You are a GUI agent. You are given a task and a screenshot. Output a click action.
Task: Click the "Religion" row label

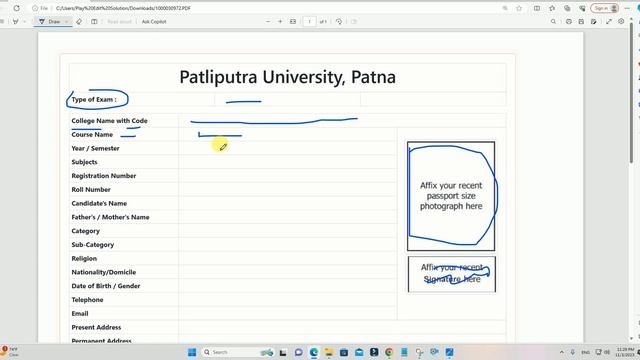coord(84,259)
